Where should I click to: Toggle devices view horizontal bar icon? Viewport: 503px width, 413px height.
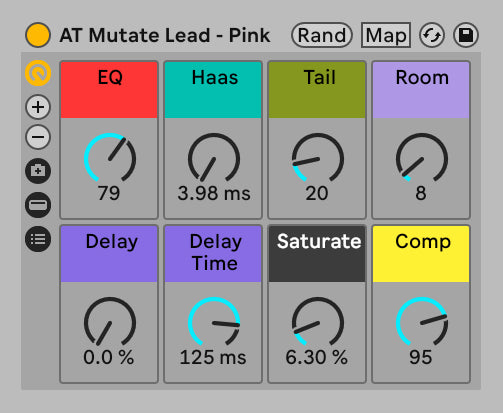coord(38,205)
